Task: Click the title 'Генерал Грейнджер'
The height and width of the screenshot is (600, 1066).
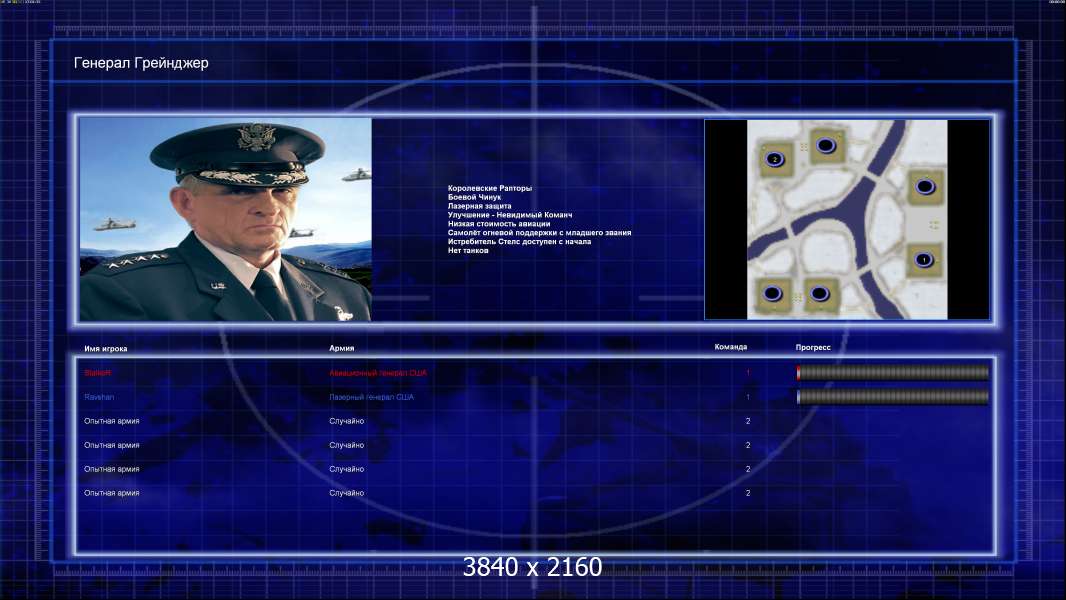Action: [141, 63]
